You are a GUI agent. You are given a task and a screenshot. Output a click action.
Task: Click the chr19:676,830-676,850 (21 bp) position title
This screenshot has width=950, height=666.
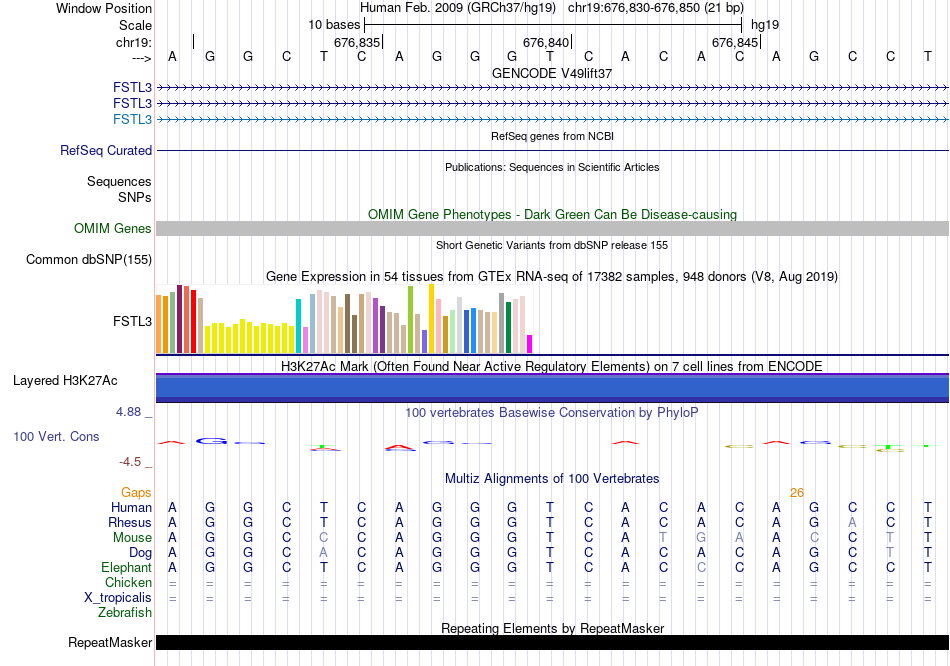tap(656, 8)
